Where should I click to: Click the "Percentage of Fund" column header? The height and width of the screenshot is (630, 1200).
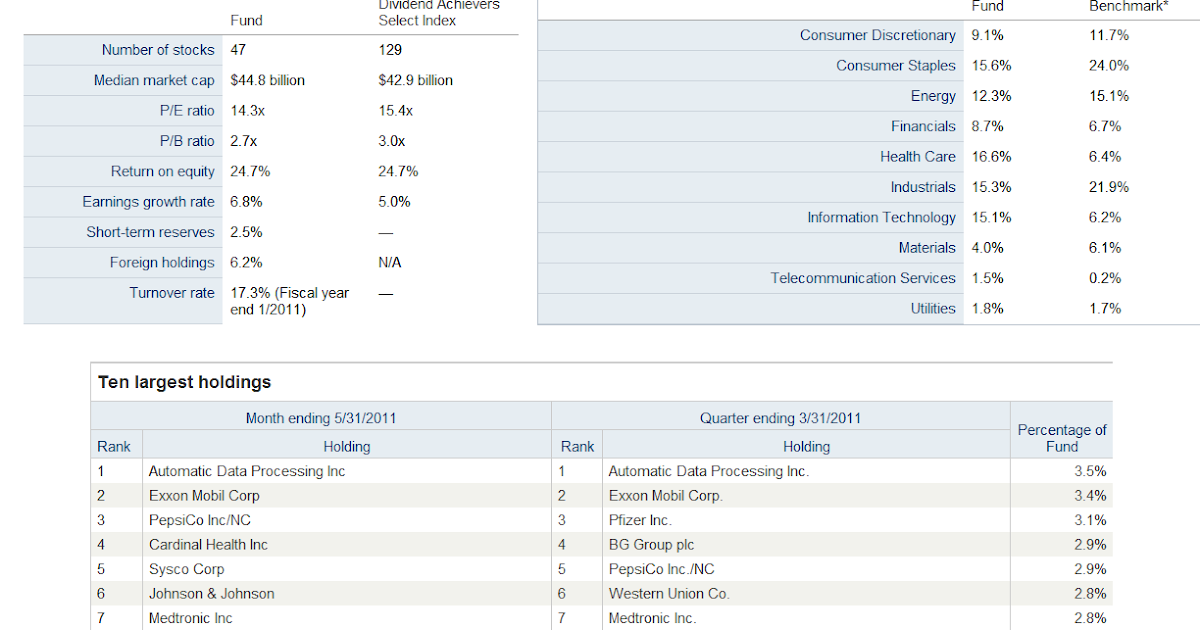(1062, 438)
